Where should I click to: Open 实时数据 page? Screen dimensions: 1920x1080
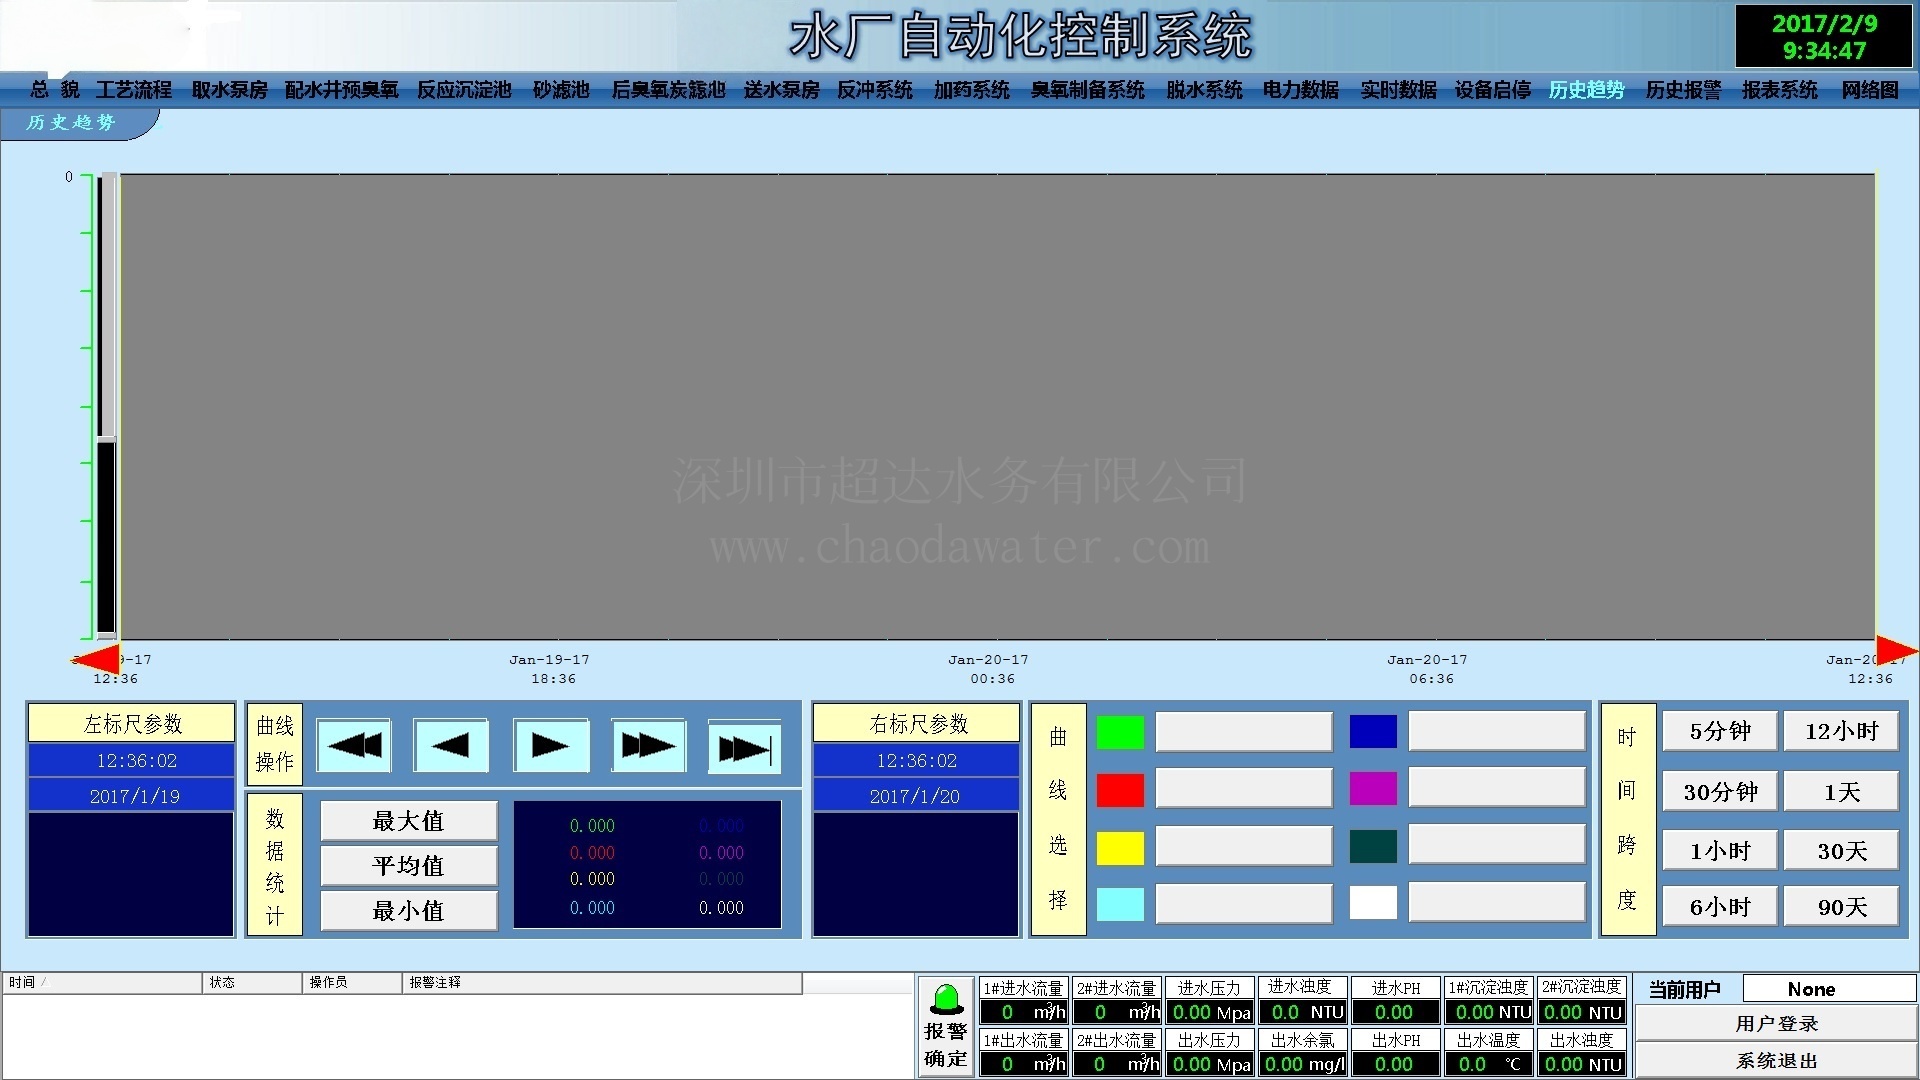point(1398,90)
